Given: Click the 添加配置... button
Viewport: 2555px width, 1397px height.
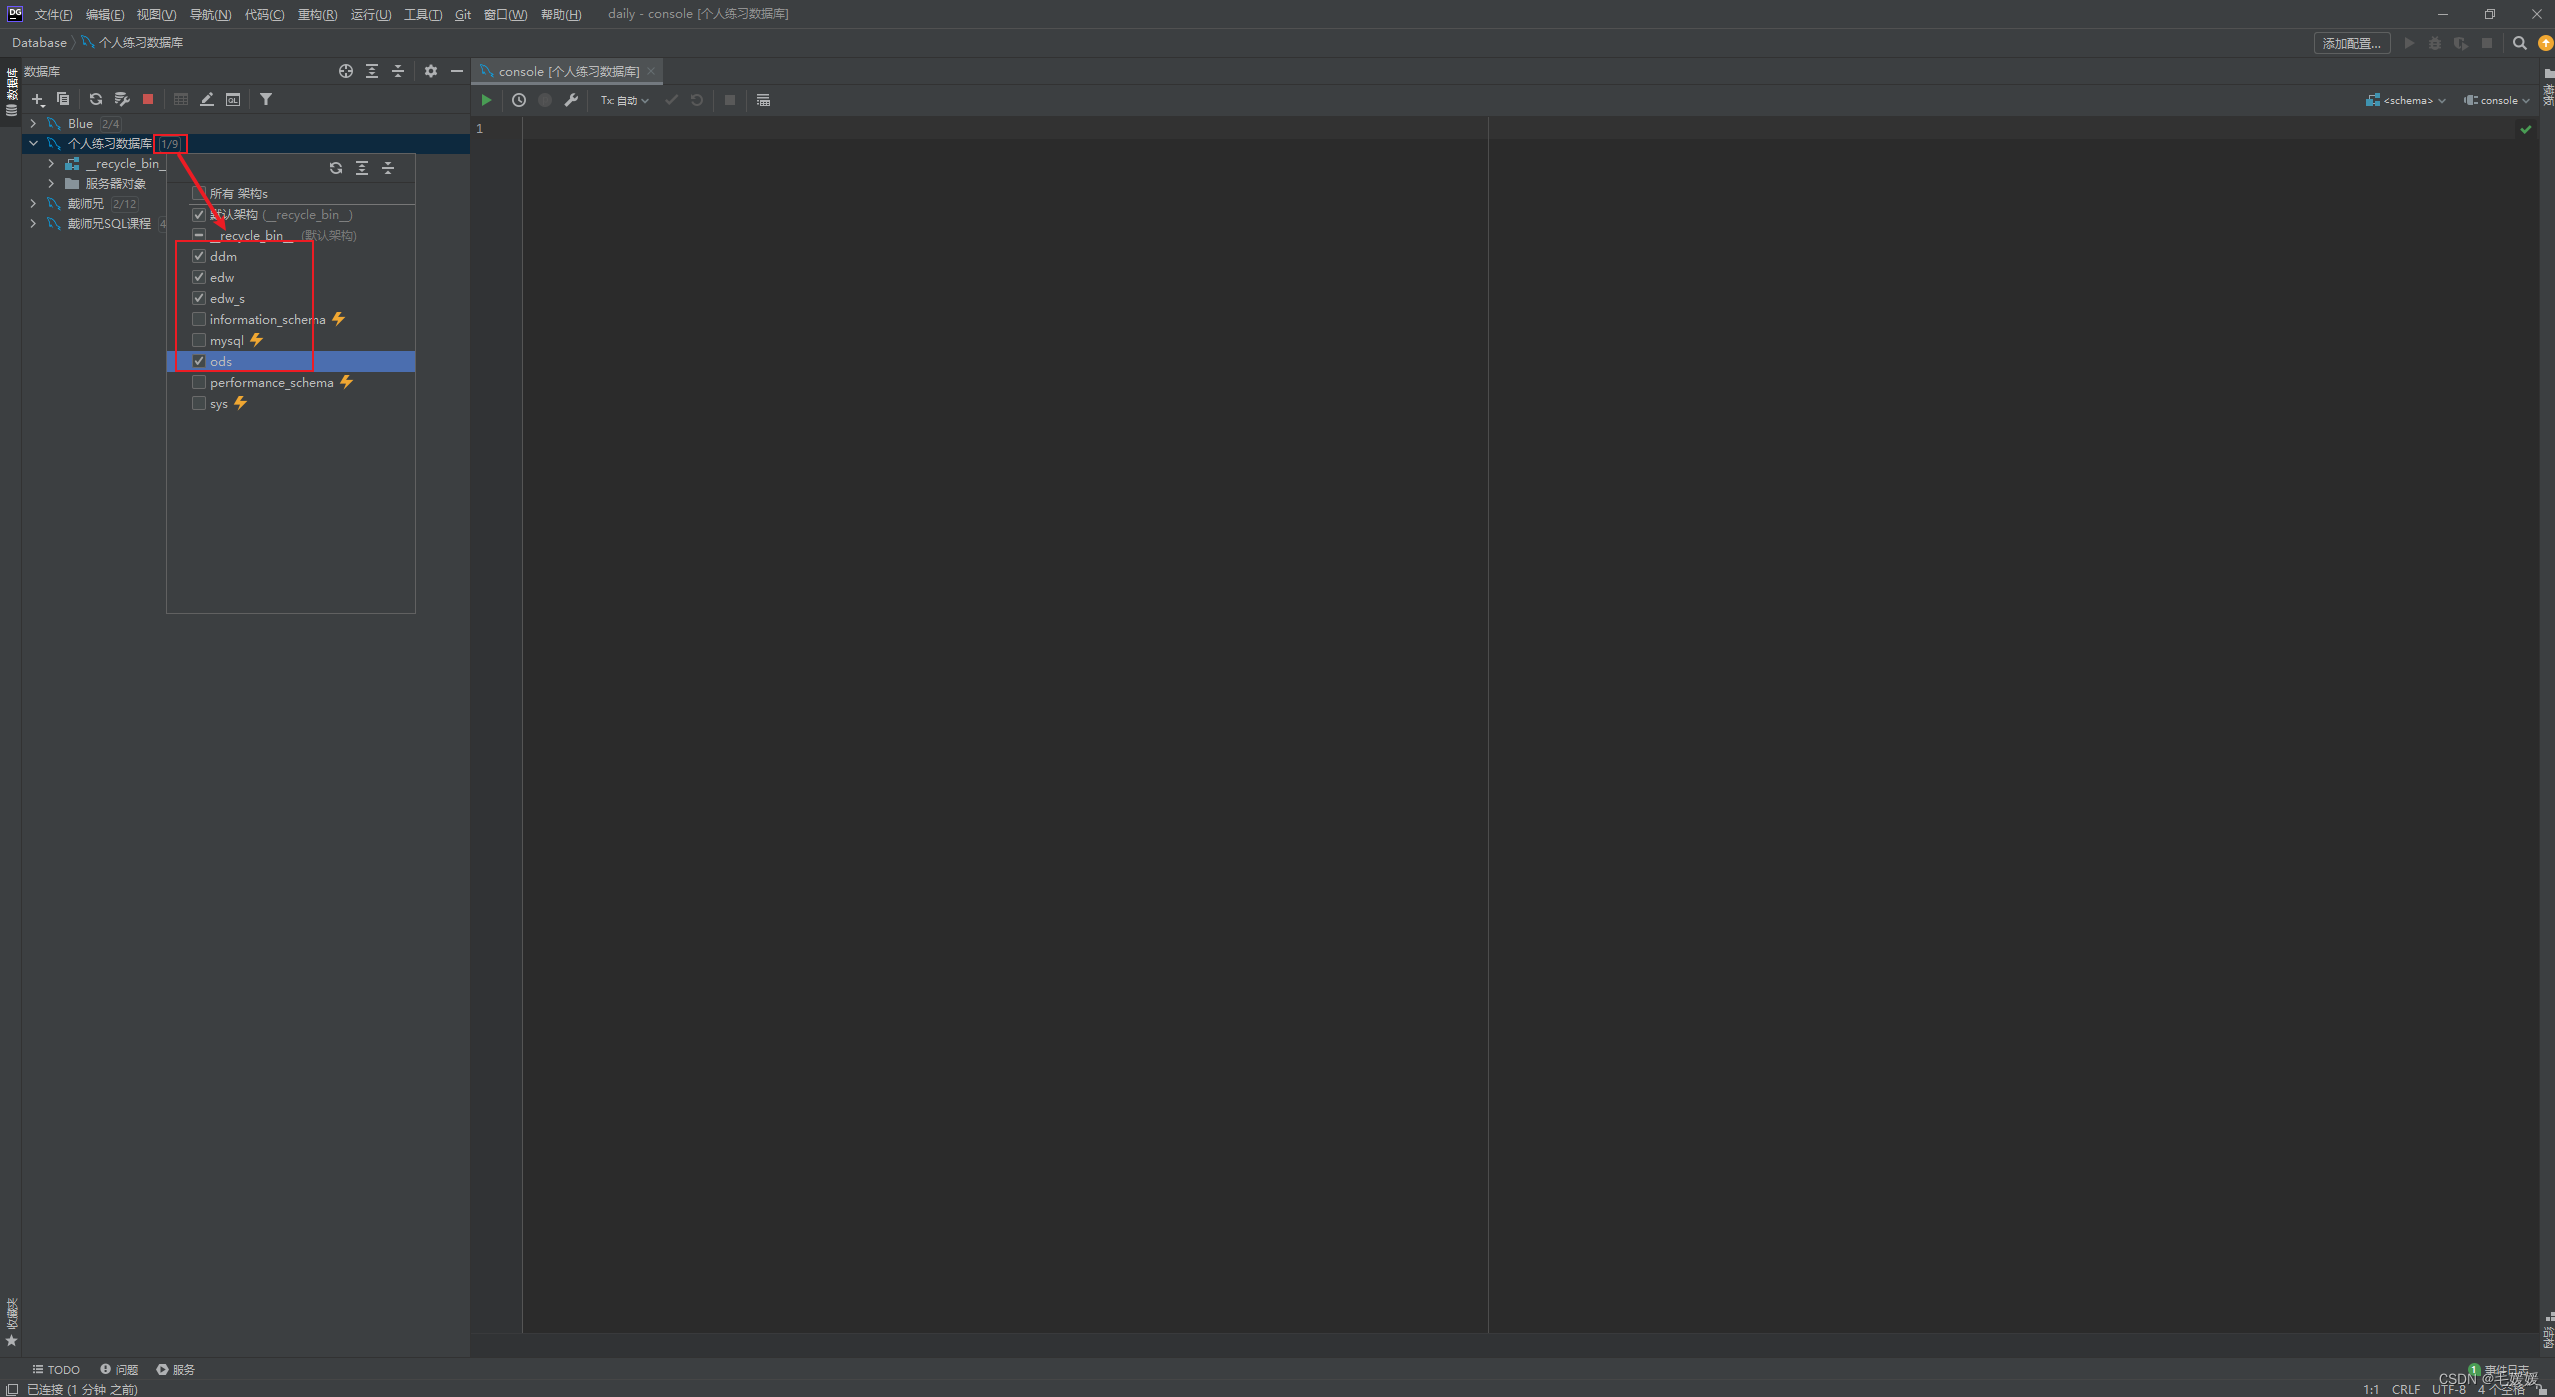Looking at the screenshot, I should pyautogui.click(x=2352, y=43).
